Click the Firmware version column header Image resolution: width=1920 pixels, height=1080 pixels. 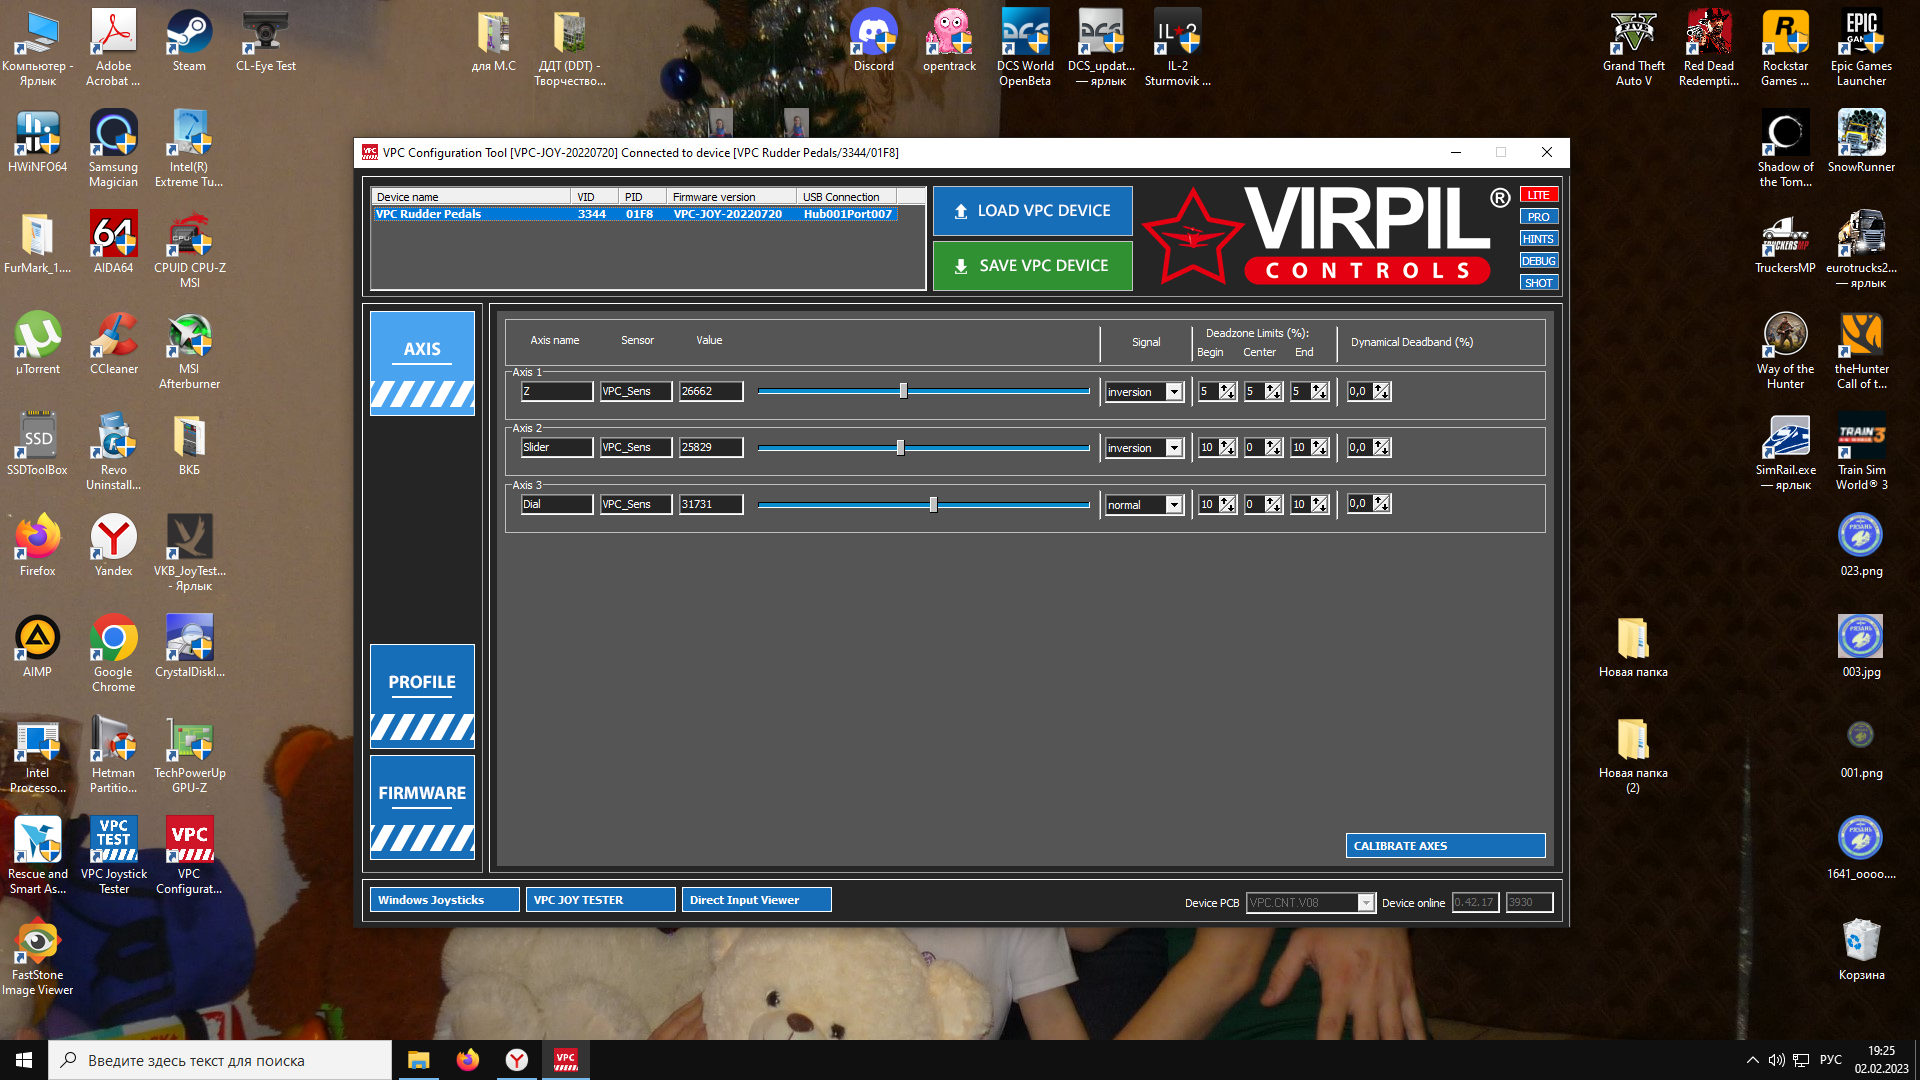(731, 197)
